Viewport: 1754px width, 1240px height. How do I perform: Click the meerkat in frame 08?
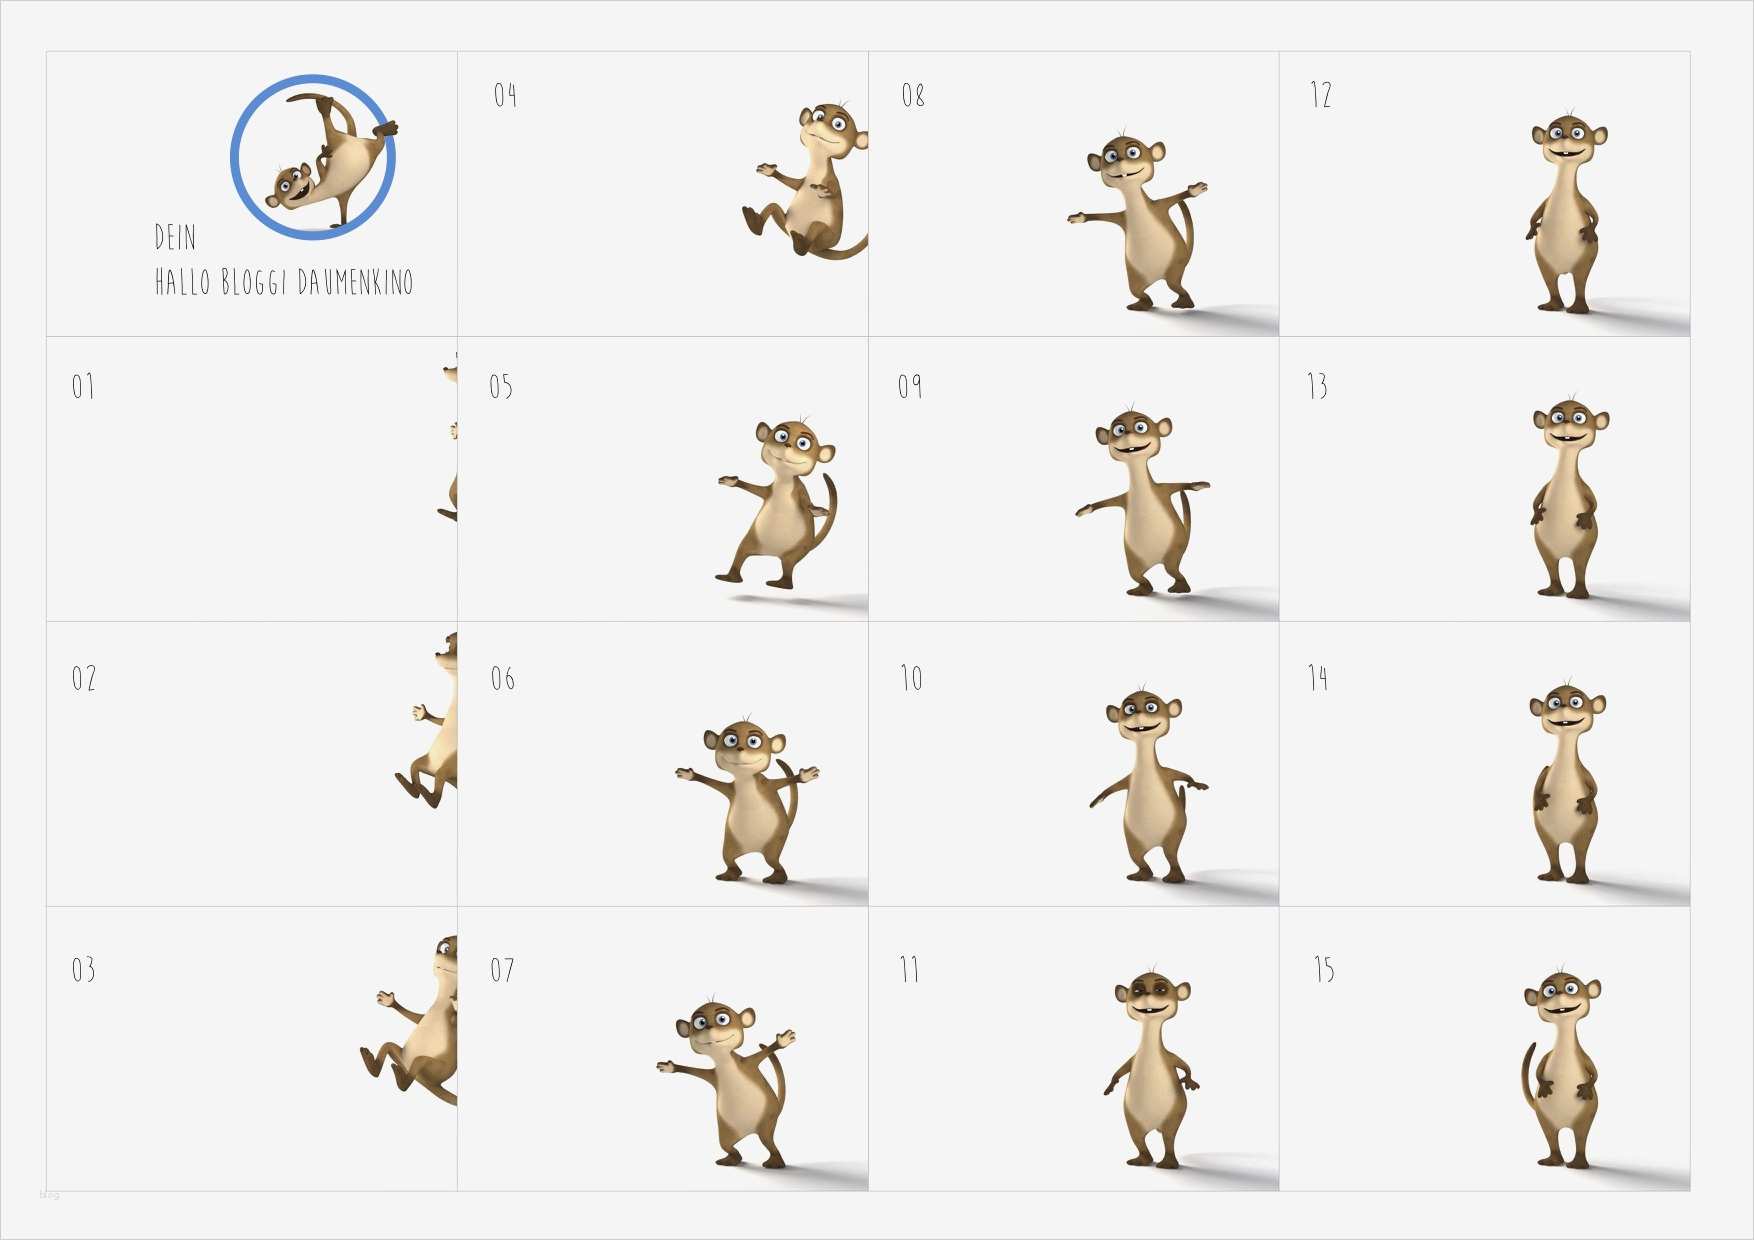(x=1137, y=221)
